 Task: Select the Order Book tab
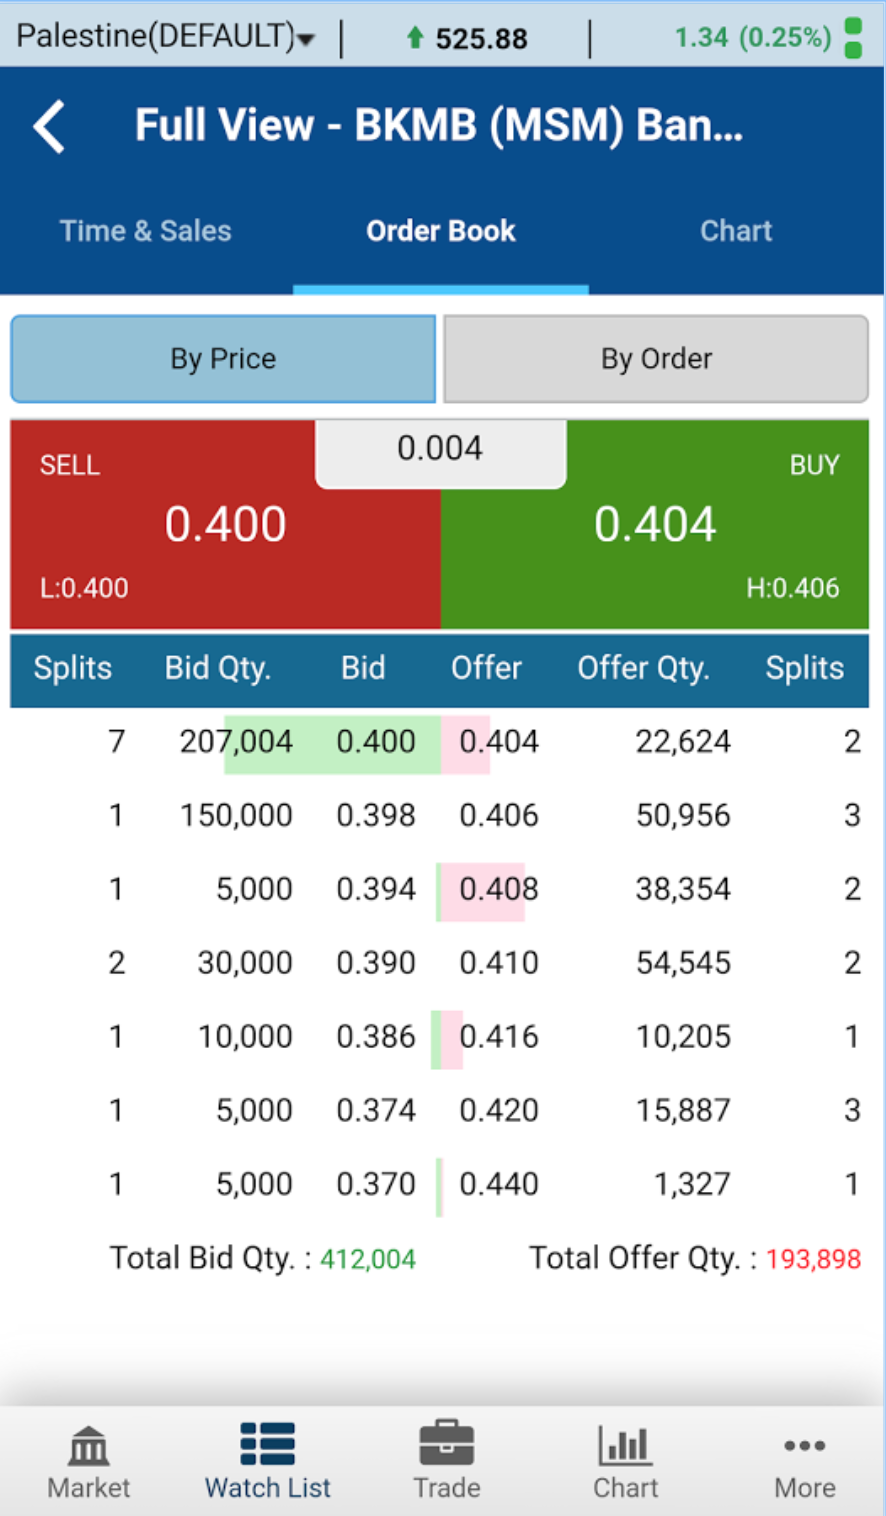click(x=441, y=231)
